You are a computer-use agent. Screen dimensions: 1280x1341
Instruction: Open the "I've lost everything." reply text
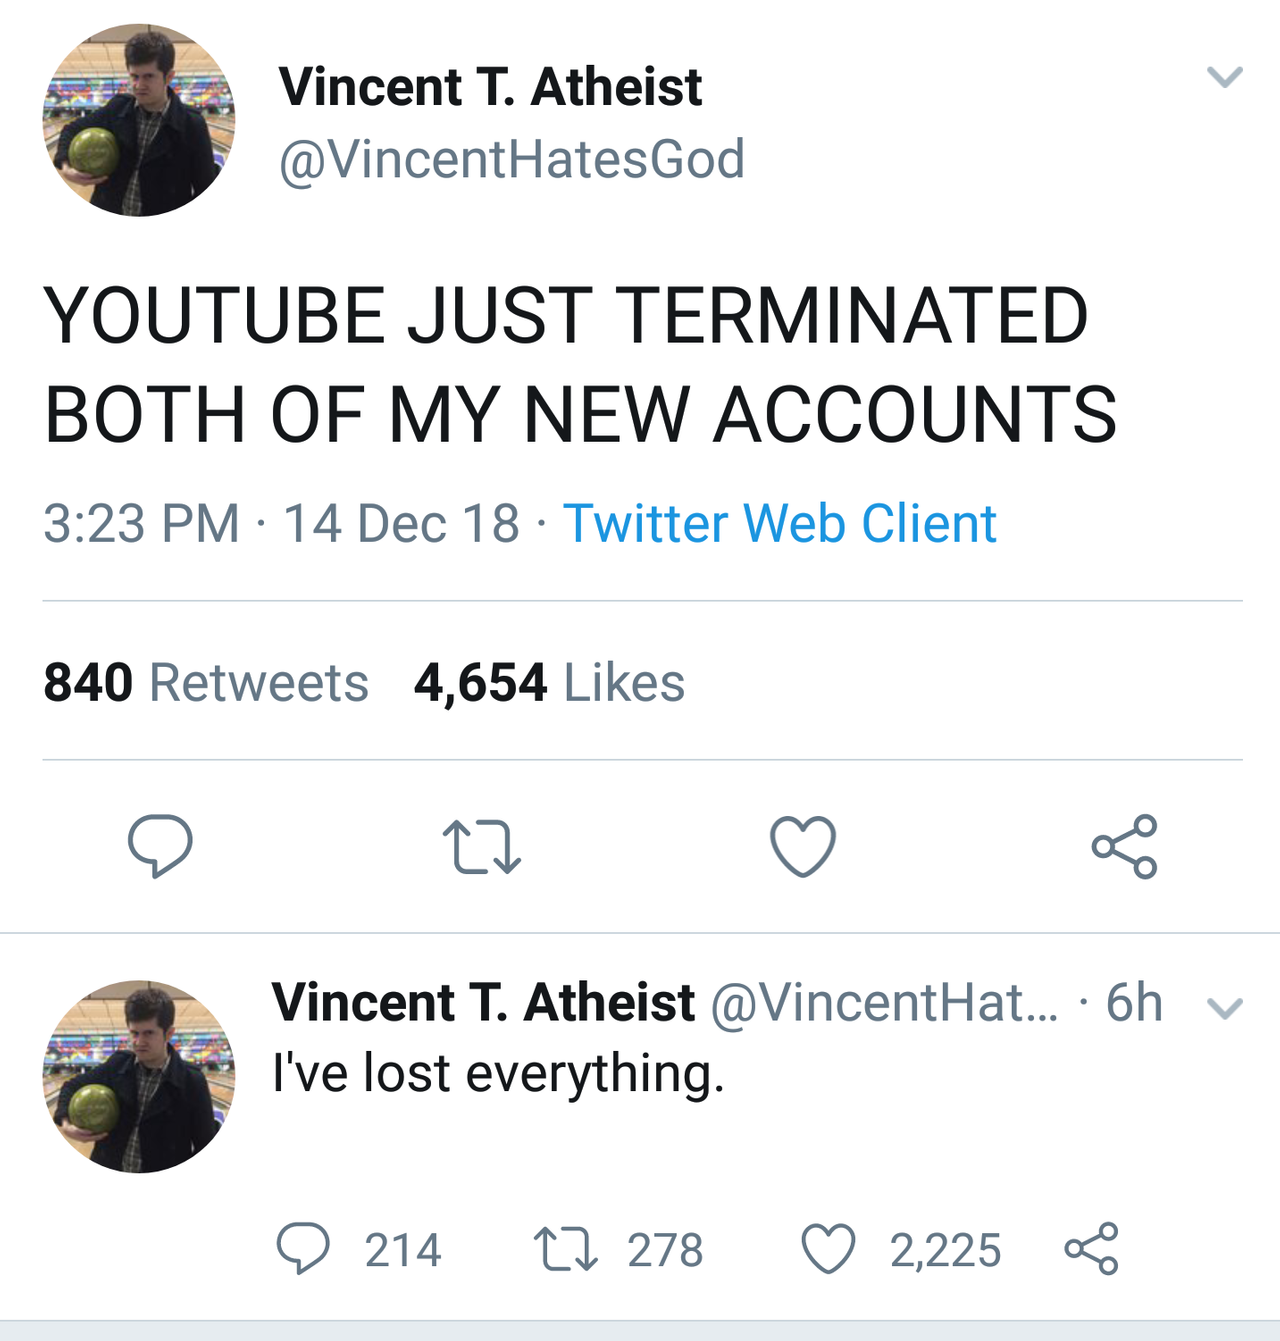point(498,1074)
